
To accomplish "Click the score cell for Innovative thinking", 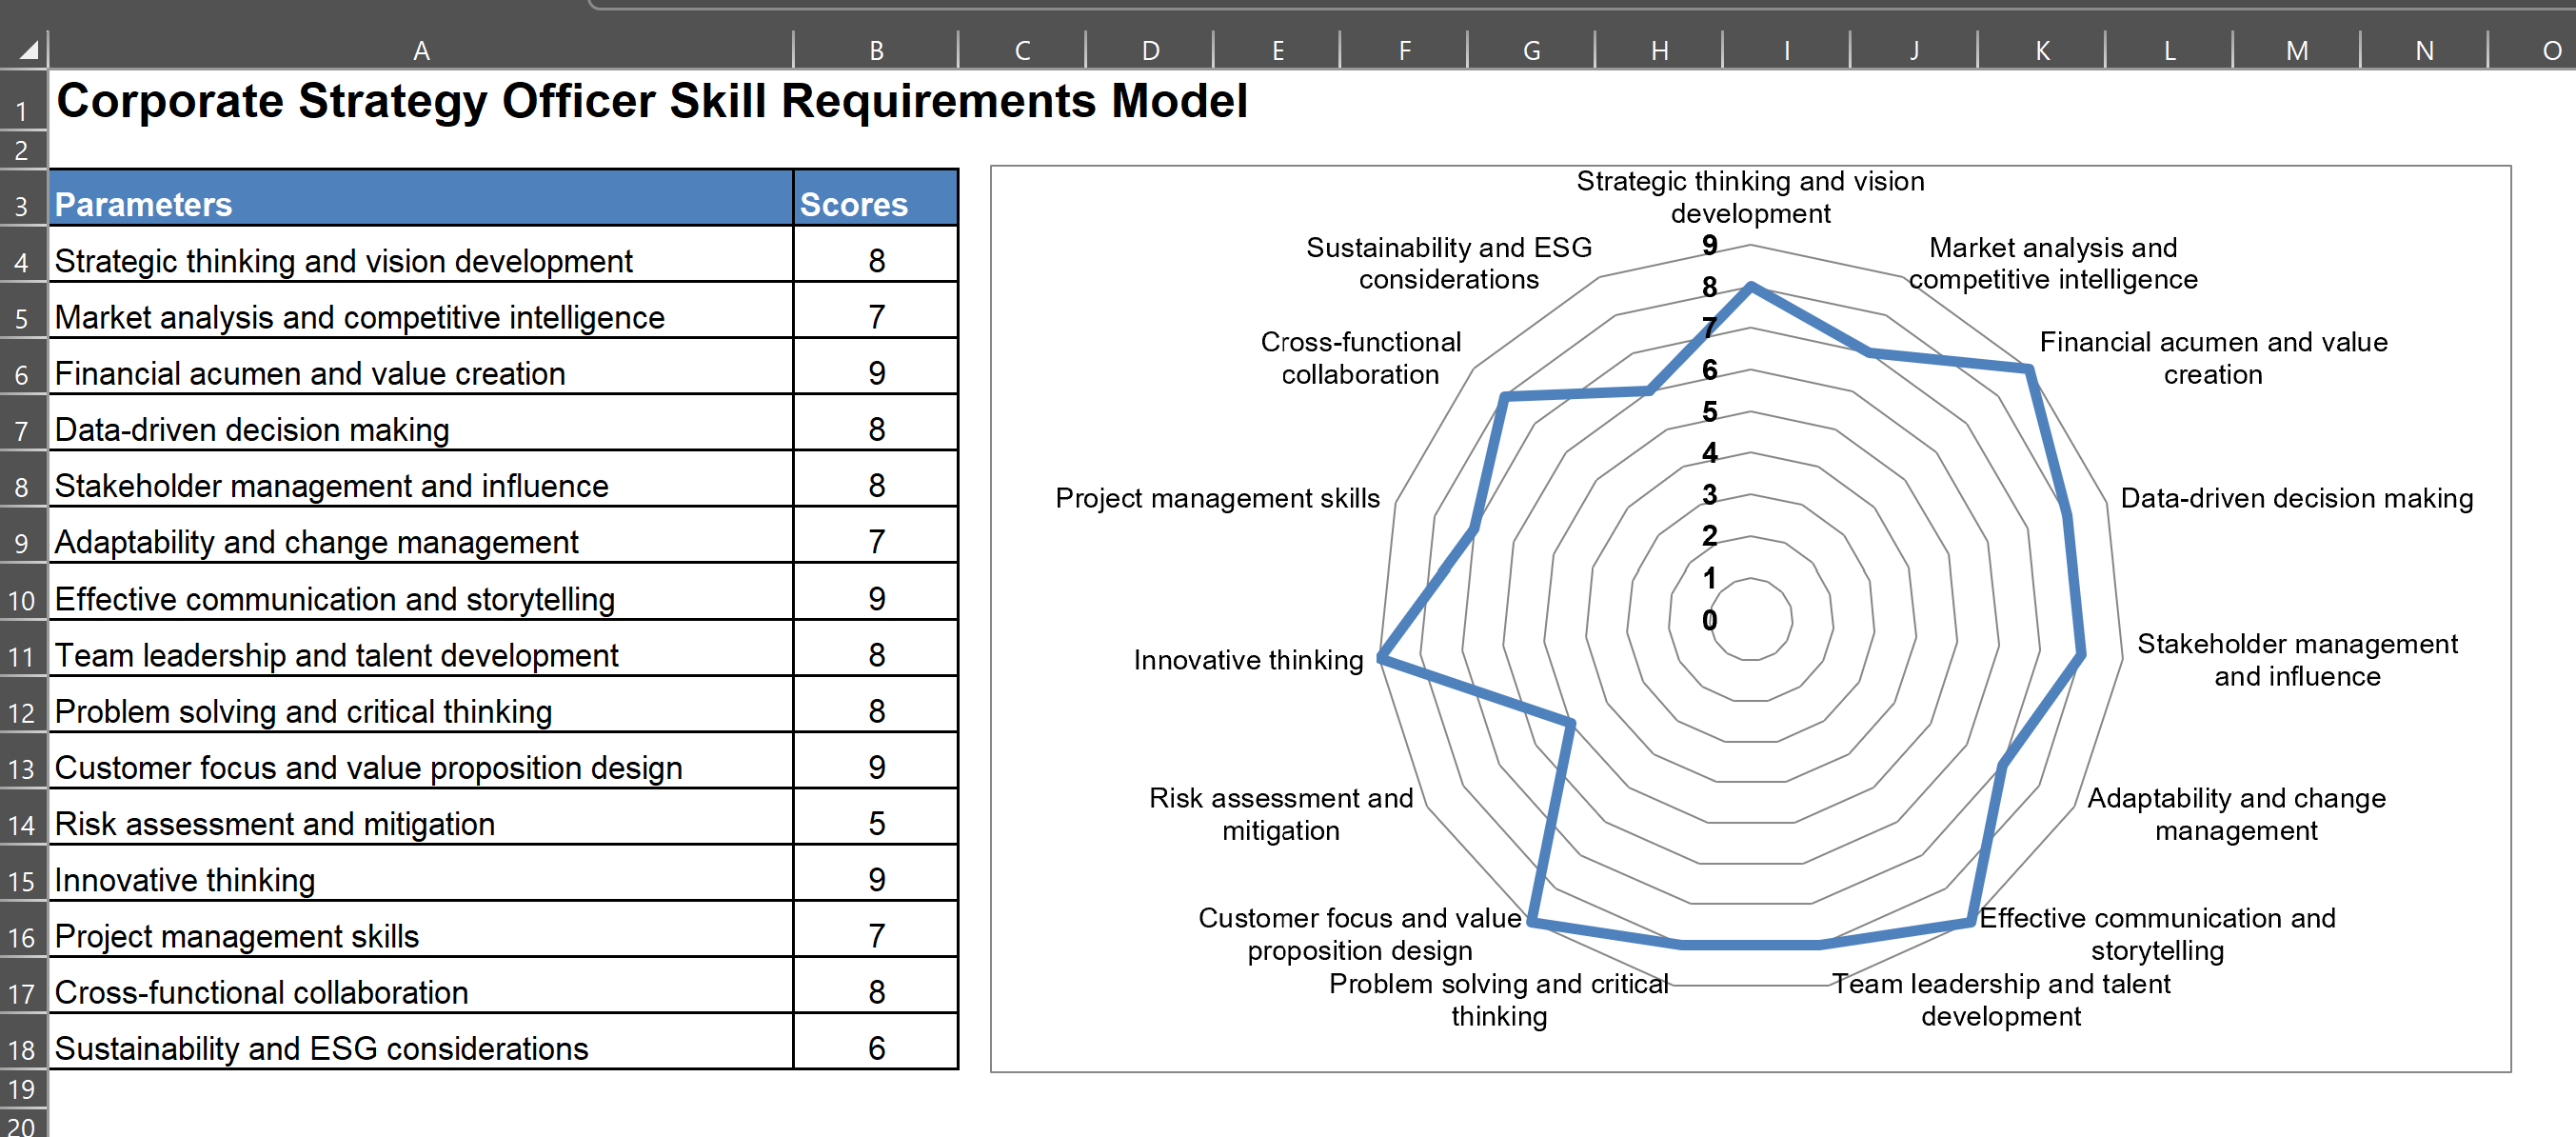I will (x=875, y=879).
